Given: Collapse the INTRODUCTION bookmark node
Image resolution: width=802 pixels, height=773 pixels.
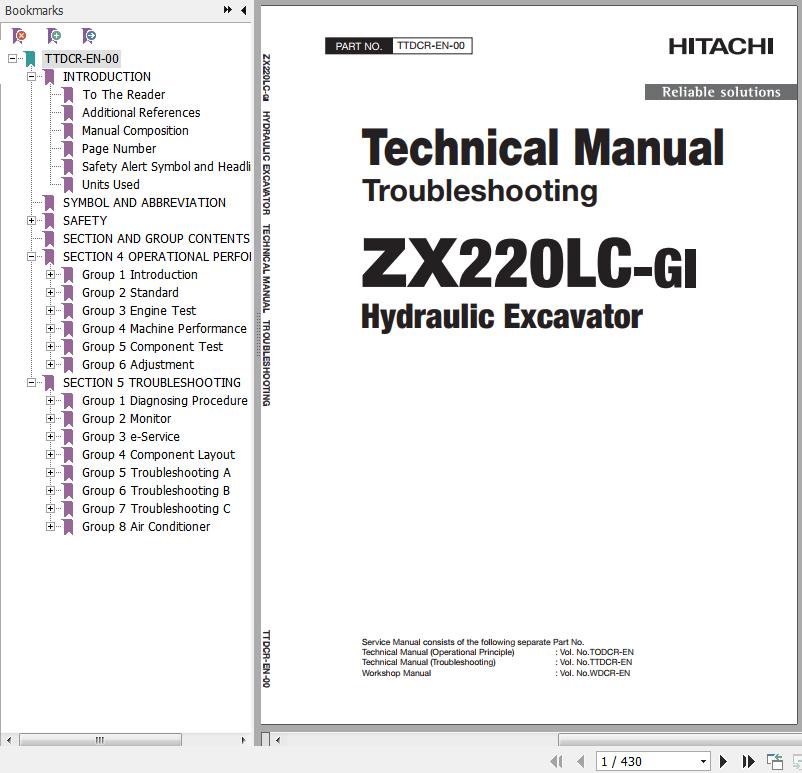Looking at the screenshot, I should pyautogui.click(x=31, y=76).
